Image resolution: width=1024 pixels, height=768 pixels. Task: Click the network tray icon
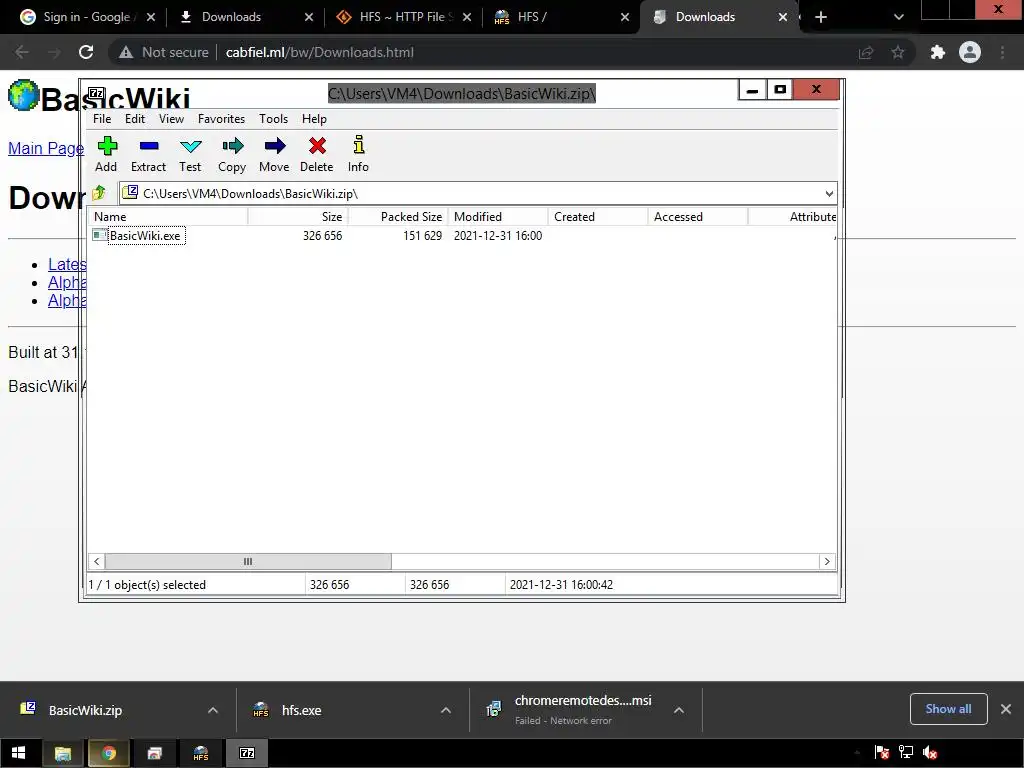click(906, 753)
